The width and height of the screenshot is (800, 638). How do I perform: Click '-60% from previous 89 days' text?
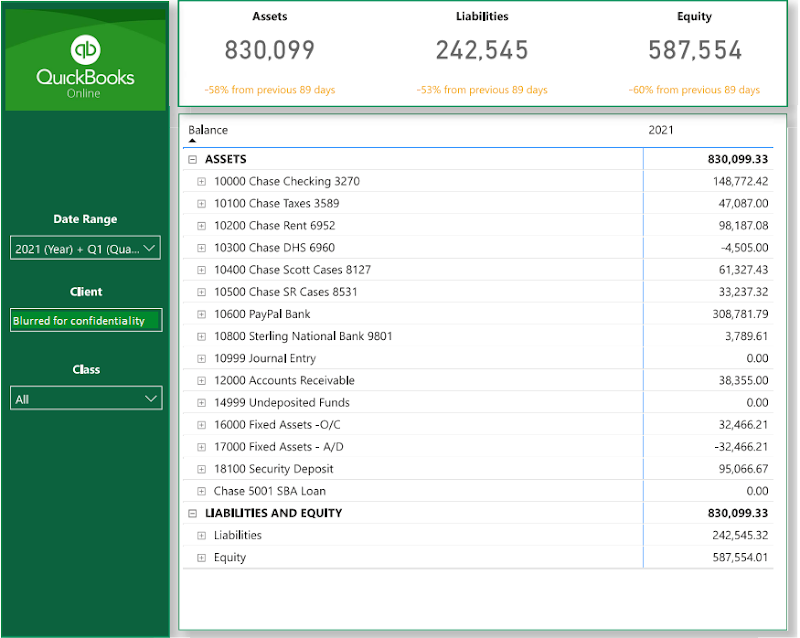pos(694,90)
